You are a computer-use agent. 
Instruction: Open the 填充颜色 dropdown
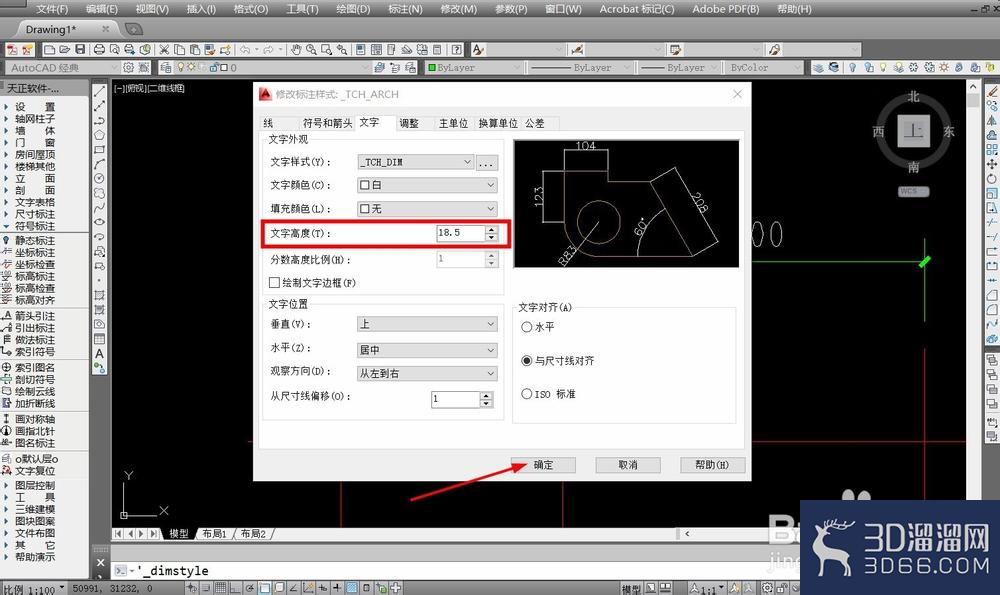[427, 209]
